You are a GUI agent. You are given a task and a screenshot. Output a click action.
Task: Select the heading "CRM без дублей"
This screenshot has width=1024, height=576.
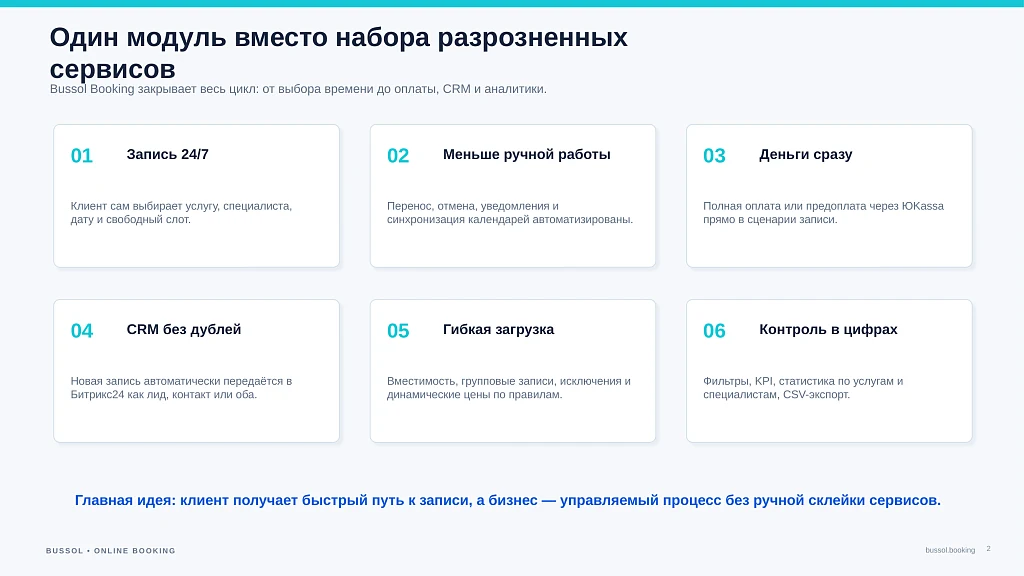tap(184, 329)
